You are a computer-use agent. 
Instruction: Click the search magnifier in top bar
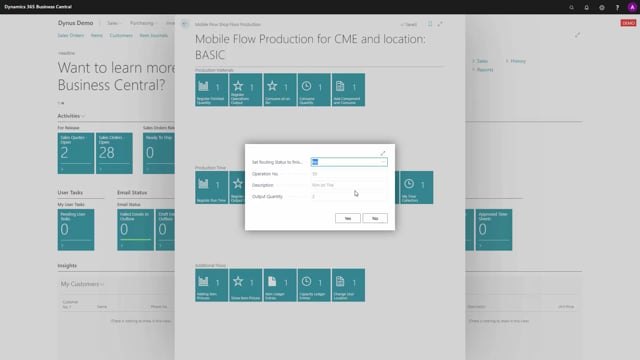(x=571, y=7)
